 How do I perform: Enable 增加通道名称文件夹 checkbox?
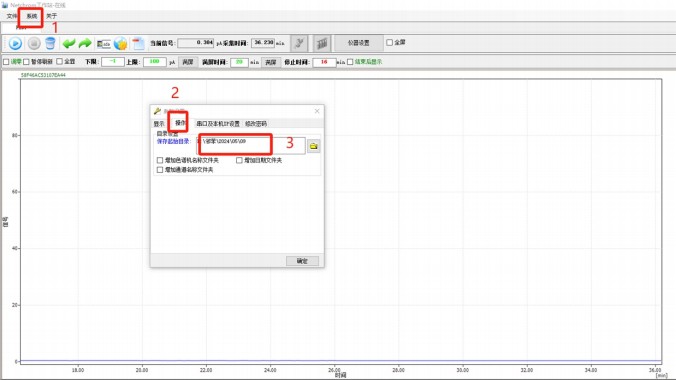pos(160,170)
